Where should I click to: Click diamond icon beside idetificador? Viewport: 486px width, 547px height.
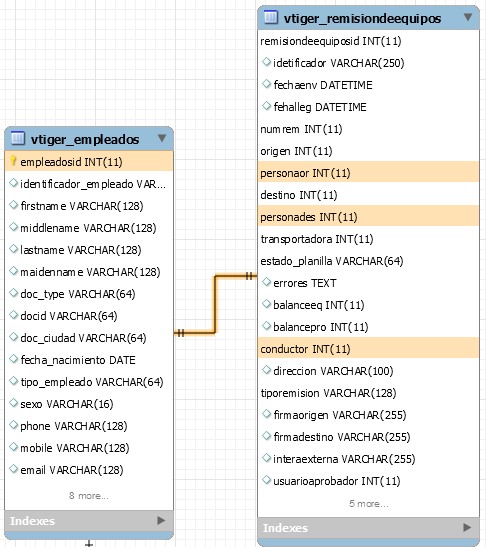pyautogui.click(x=267, y=62)
